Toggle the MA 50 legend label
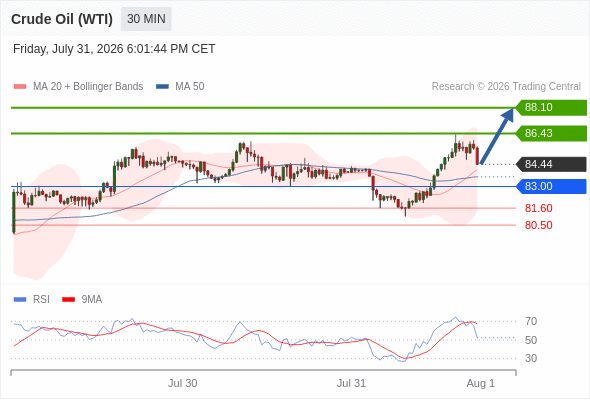Screen dimensions: 590x400 190,87
